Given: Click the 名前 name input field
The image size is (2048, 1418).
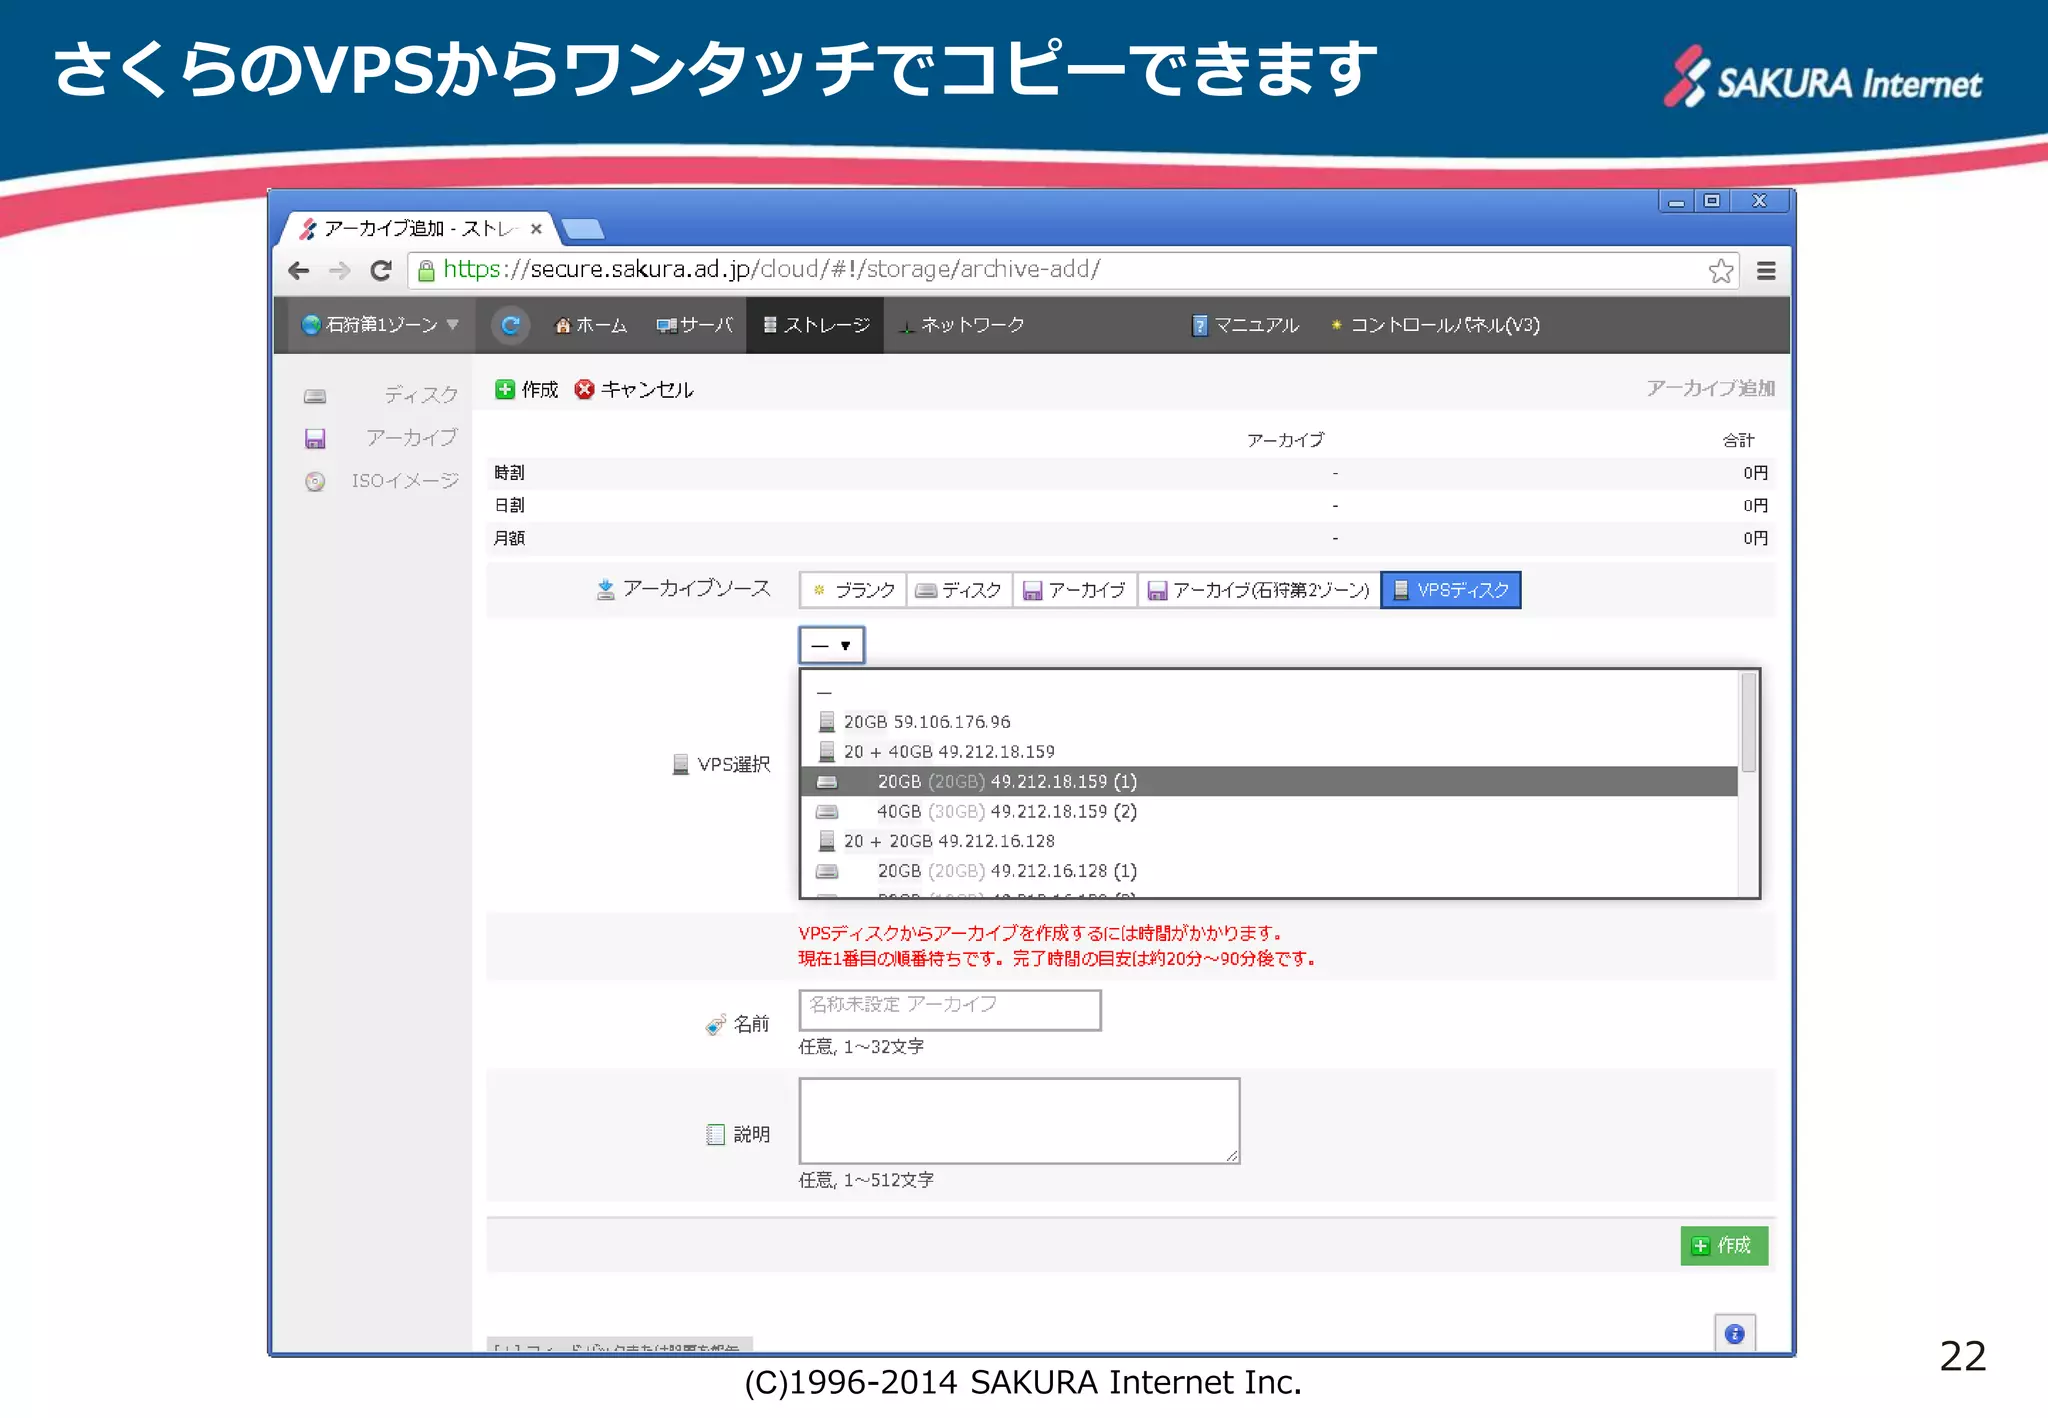Looking at the screenshot, I should pyautogui.click(x=950, y=1010).
